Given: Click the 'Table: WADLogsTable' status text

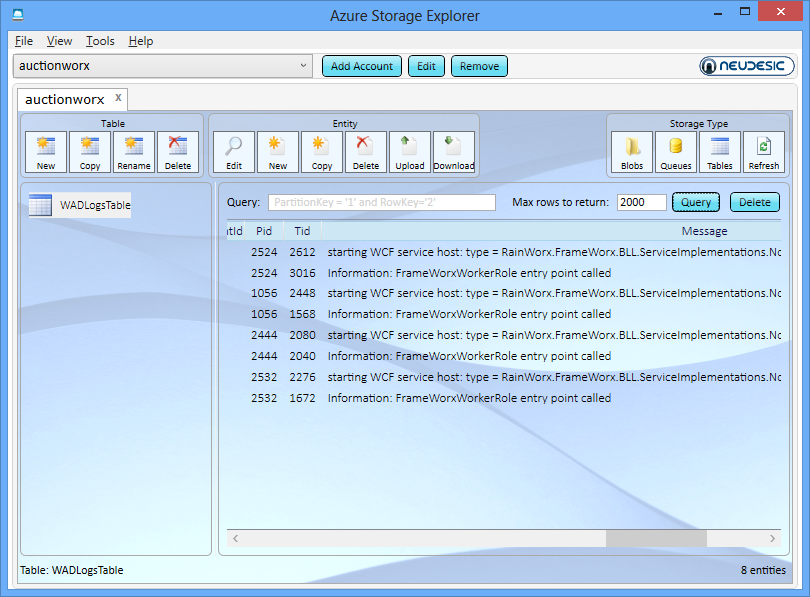Looking at the screenshot, I should (72, 570).
